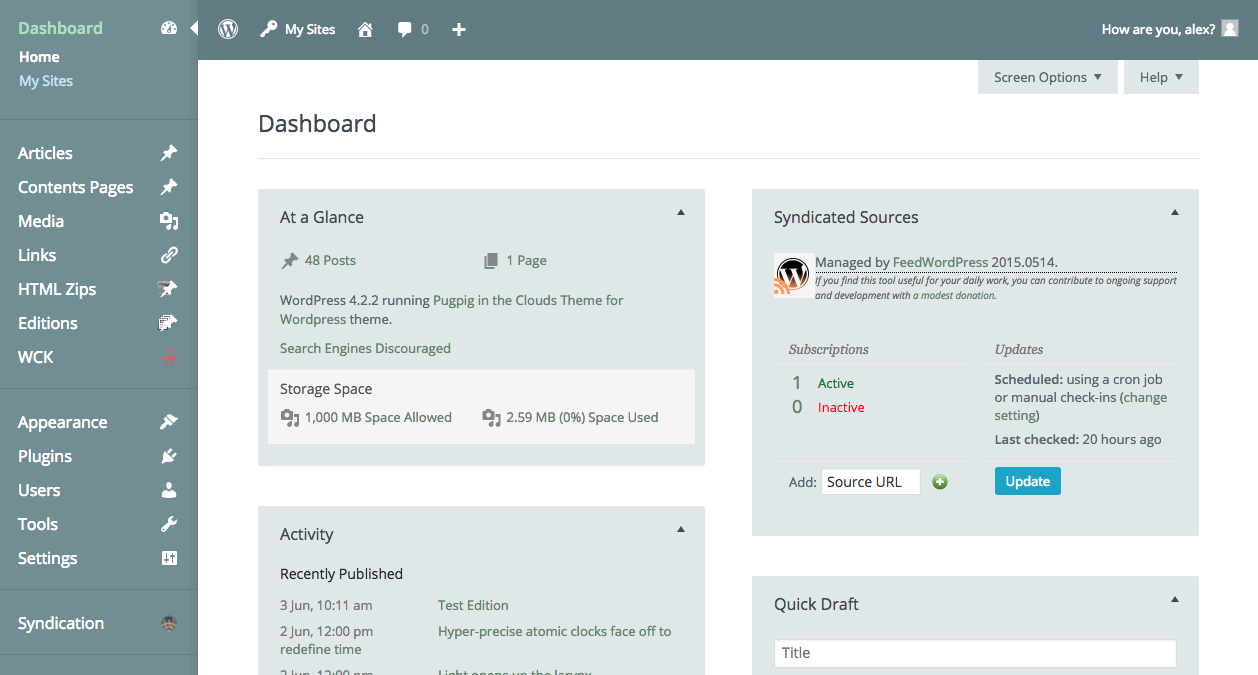The height and width of the screenshot is (675, 1258).
Task: Click the Syndication face icon
Action: [x=169, y=623]
